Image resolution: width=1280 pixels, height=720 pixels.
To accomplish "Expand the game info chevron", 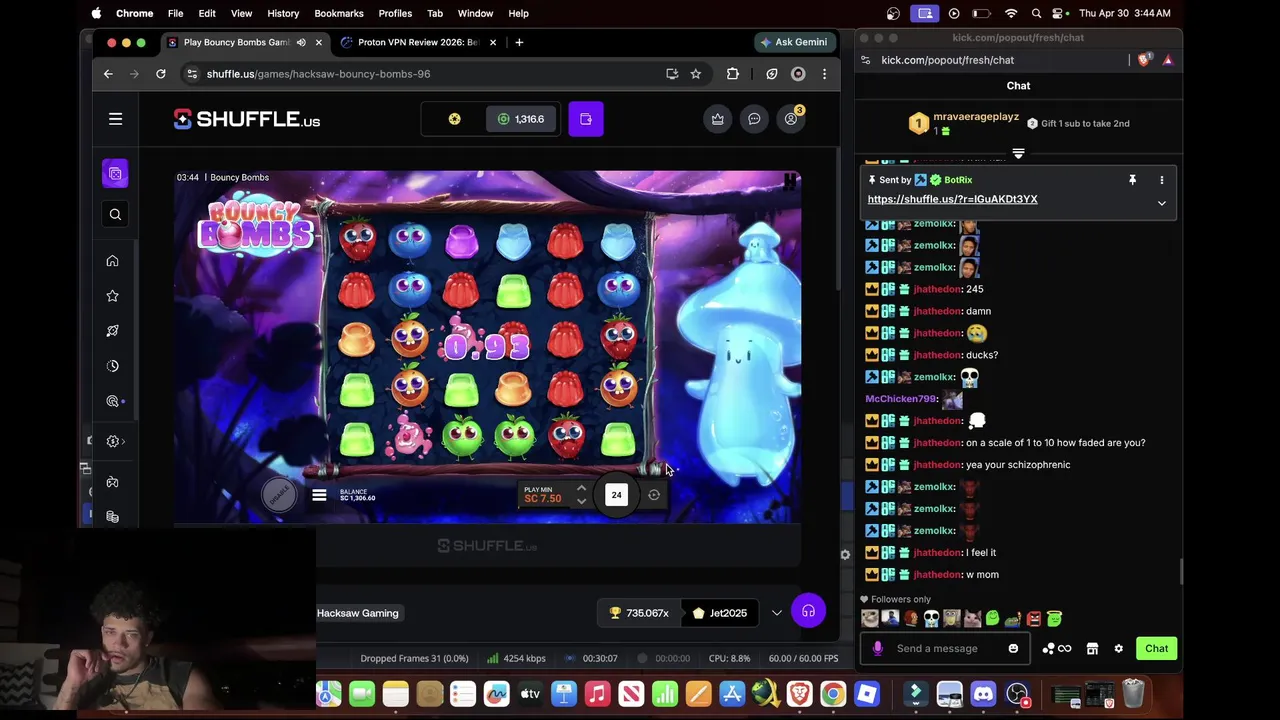I will (777, 613).
